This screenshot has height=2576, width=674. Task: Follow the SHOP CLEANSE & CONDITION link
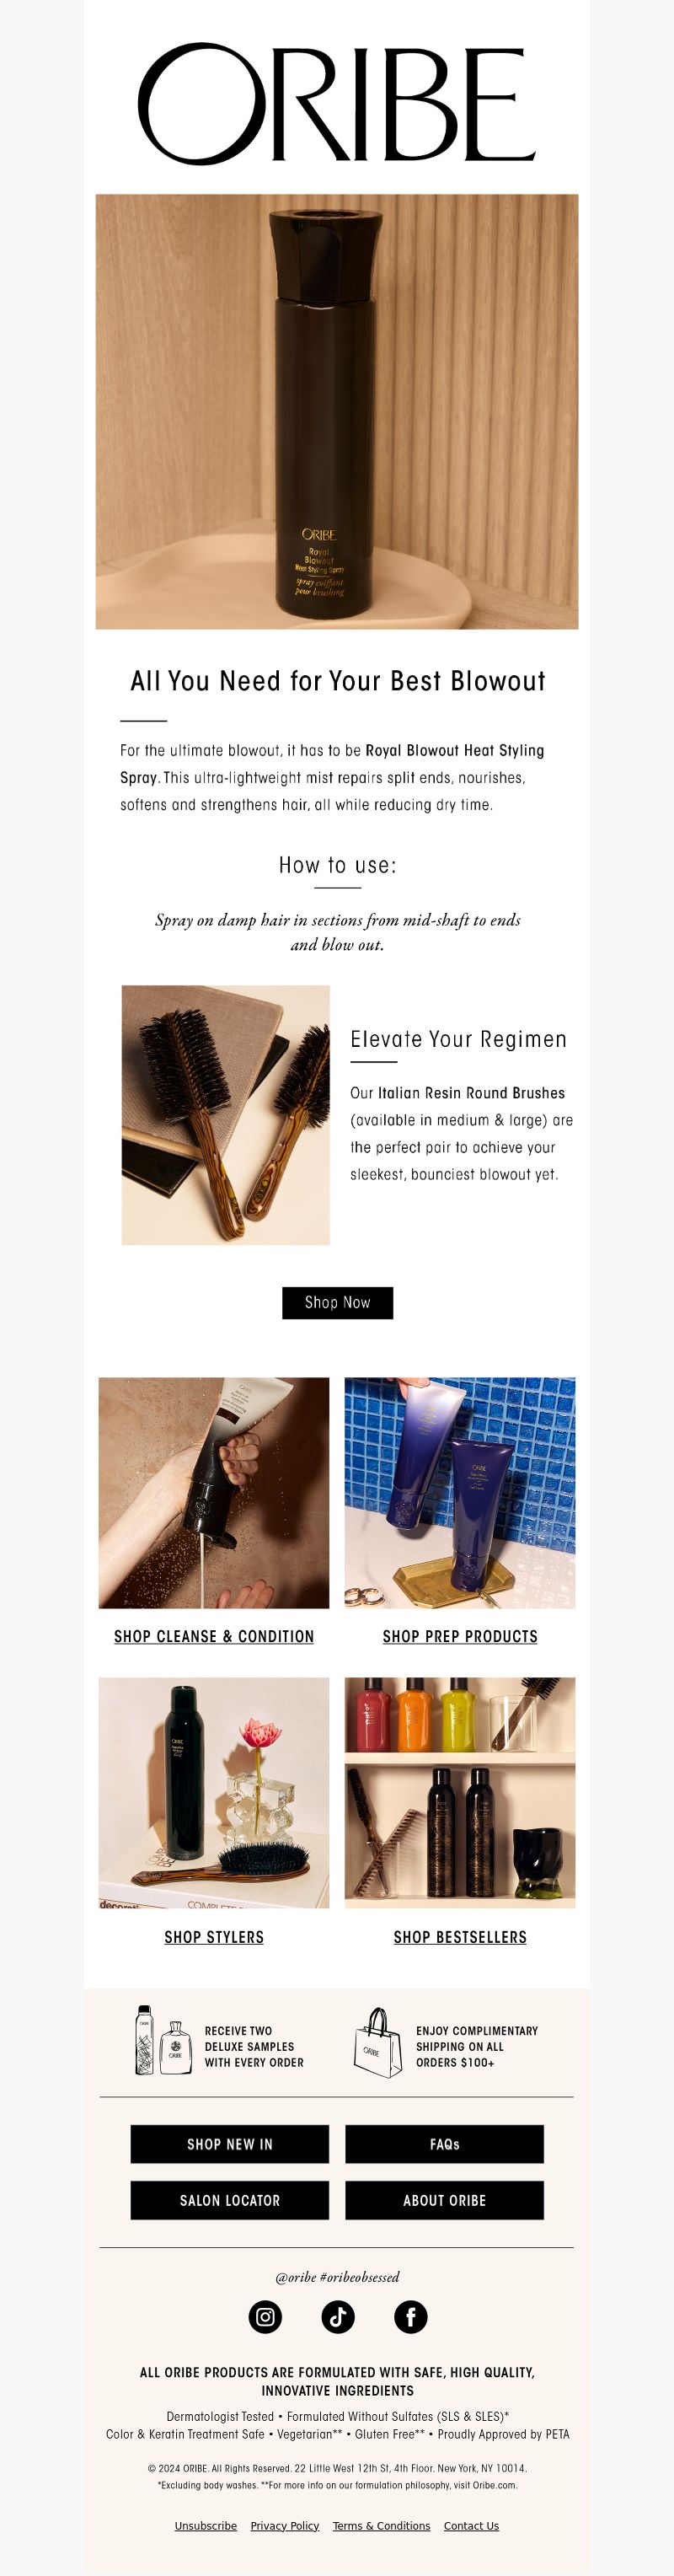point(214,1637)
